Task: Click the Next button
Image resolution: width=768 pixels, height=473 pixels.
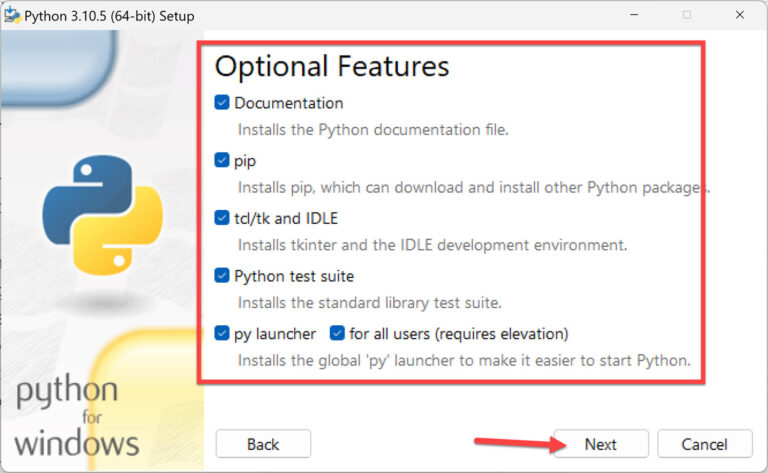Action: 601,444
